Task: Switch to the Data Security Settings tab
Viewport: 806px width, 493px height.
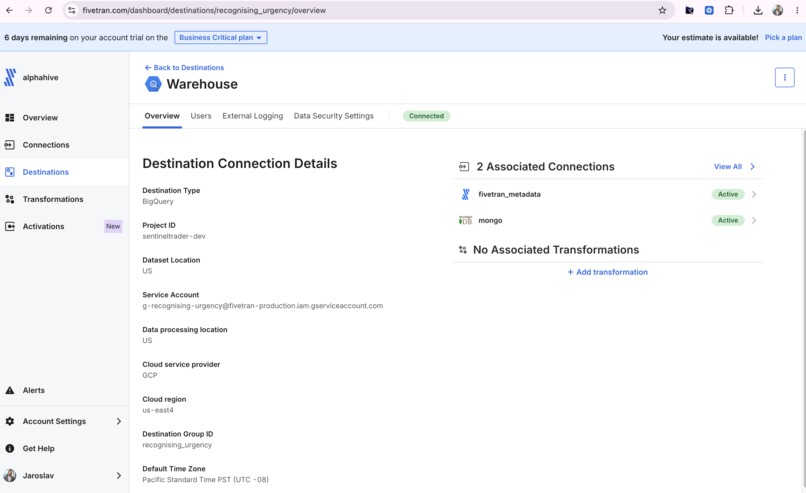Action: tap(334, 116)
